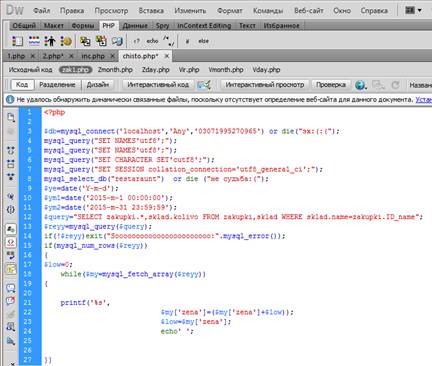Open related file Vmonth.php
This screenshot has width=432, height=366.
pos(226,70)
